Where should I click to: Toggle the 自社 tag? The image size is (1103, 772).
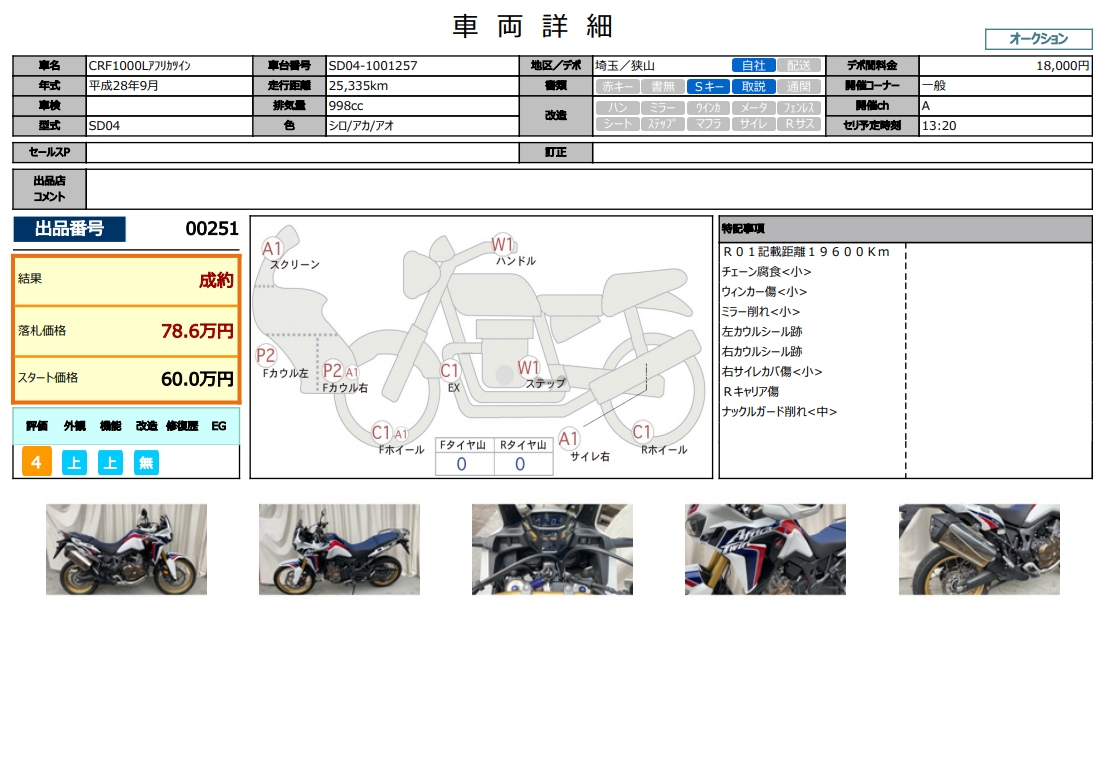pos(753,65)
